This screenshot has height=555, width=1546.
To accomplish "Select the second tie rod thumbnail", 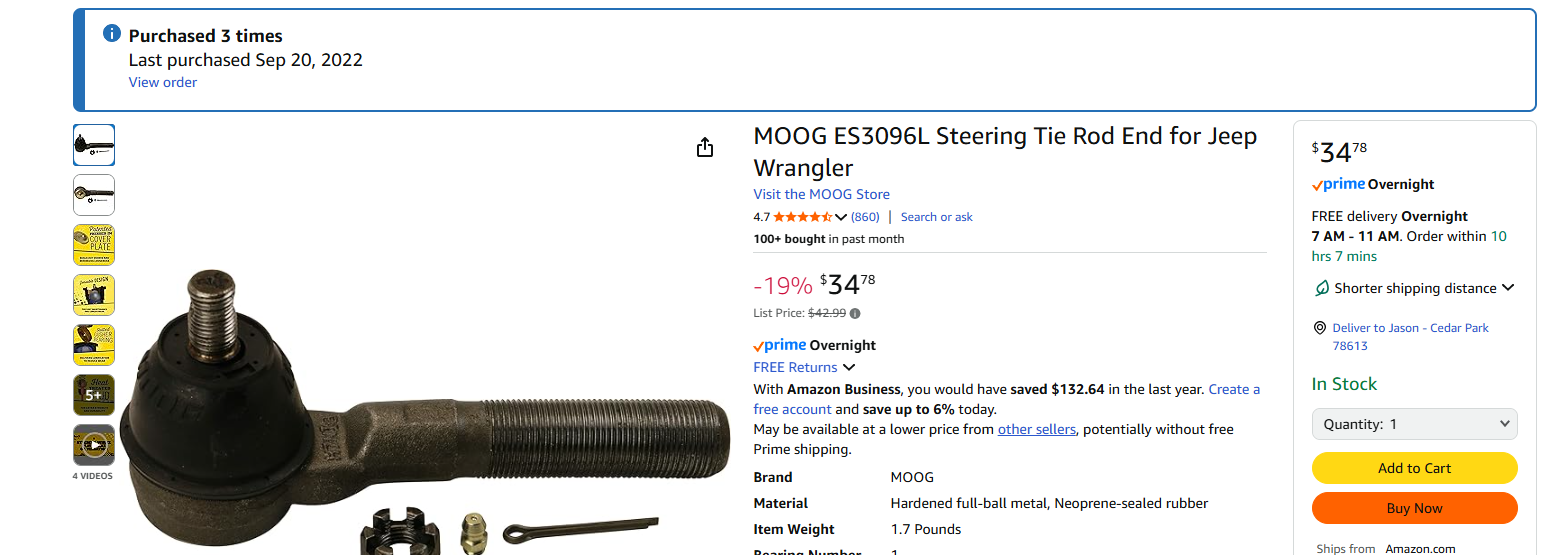I will click(94, 195).
